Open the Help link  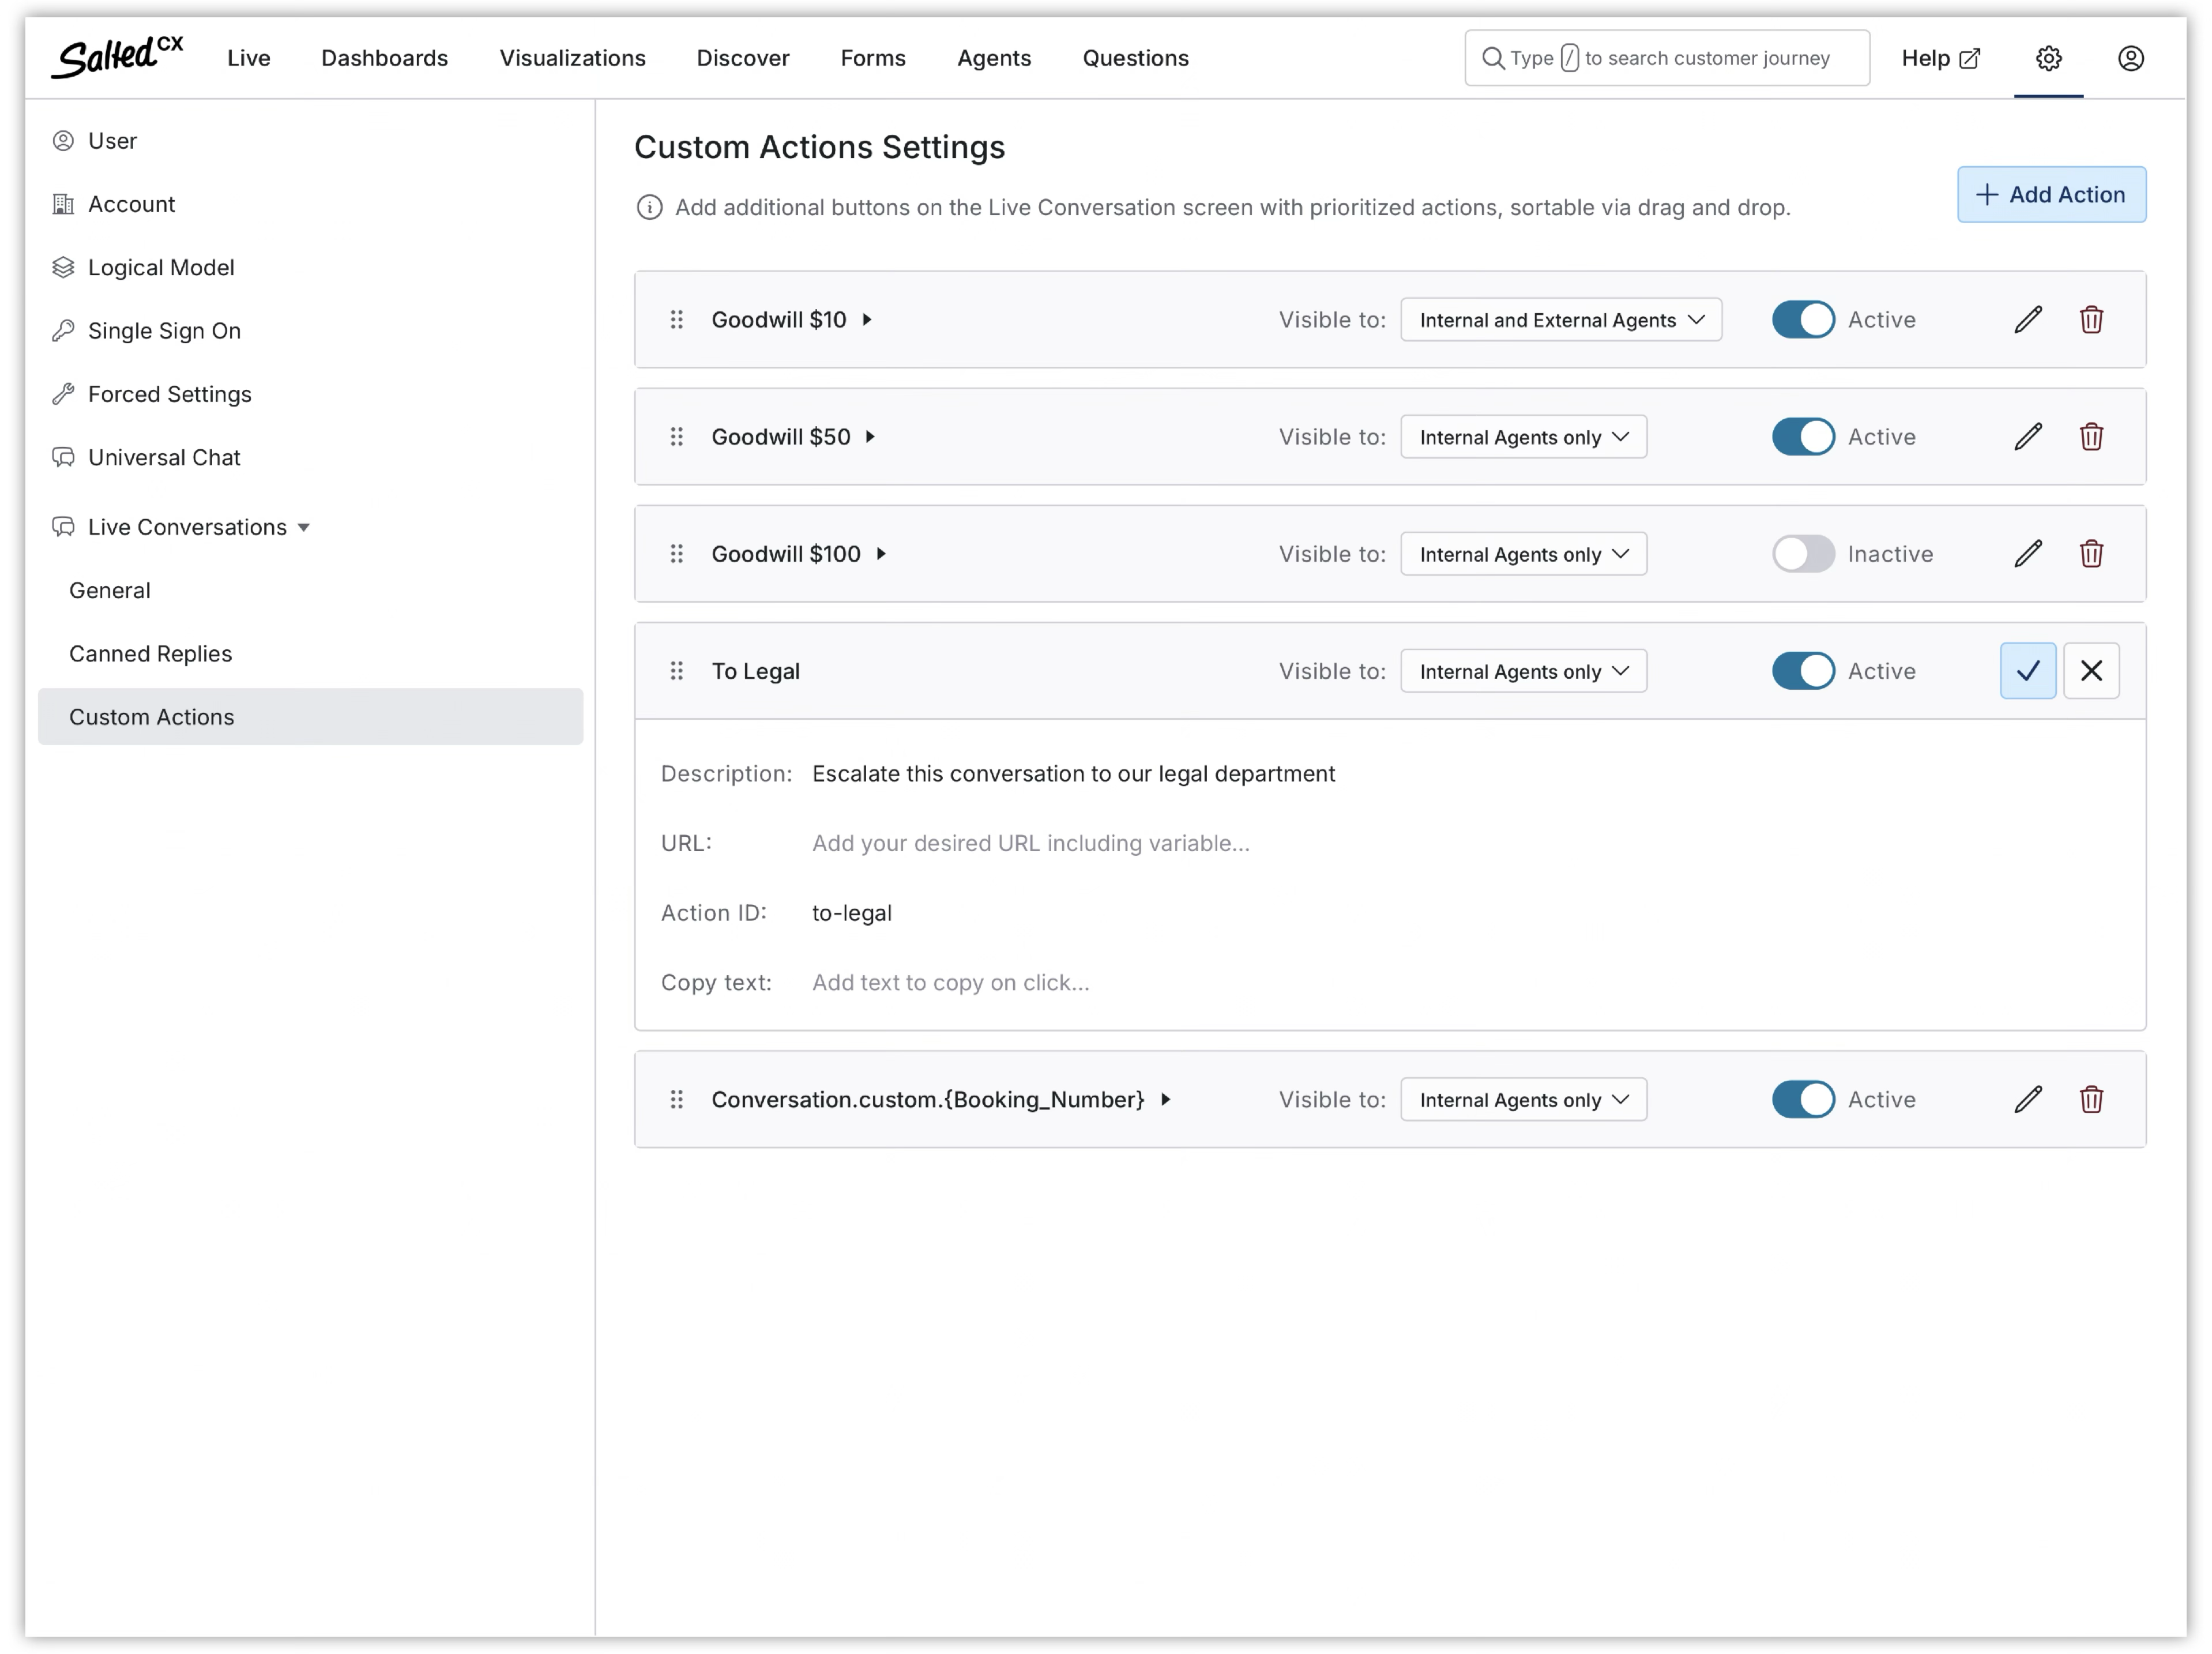tap(1939, 58)
